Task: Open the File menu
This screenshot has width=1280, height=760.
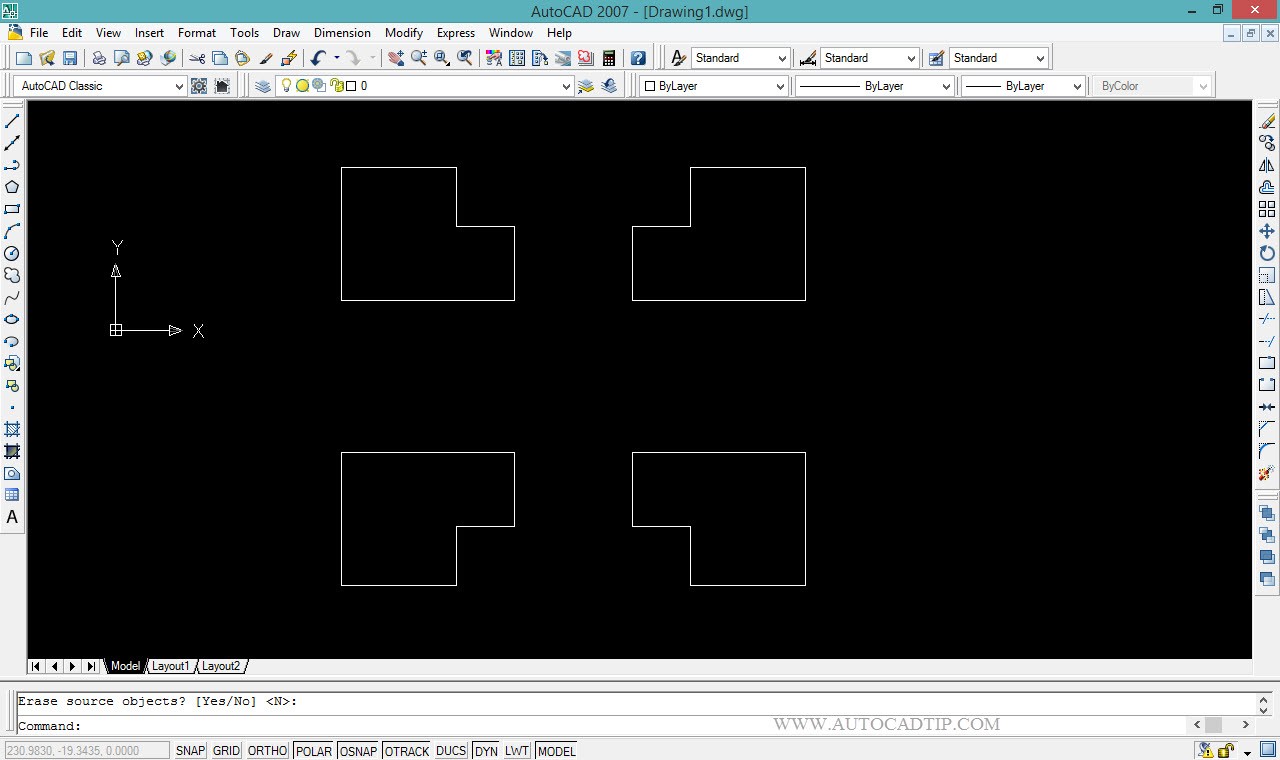Action: [x=39, y=32]
